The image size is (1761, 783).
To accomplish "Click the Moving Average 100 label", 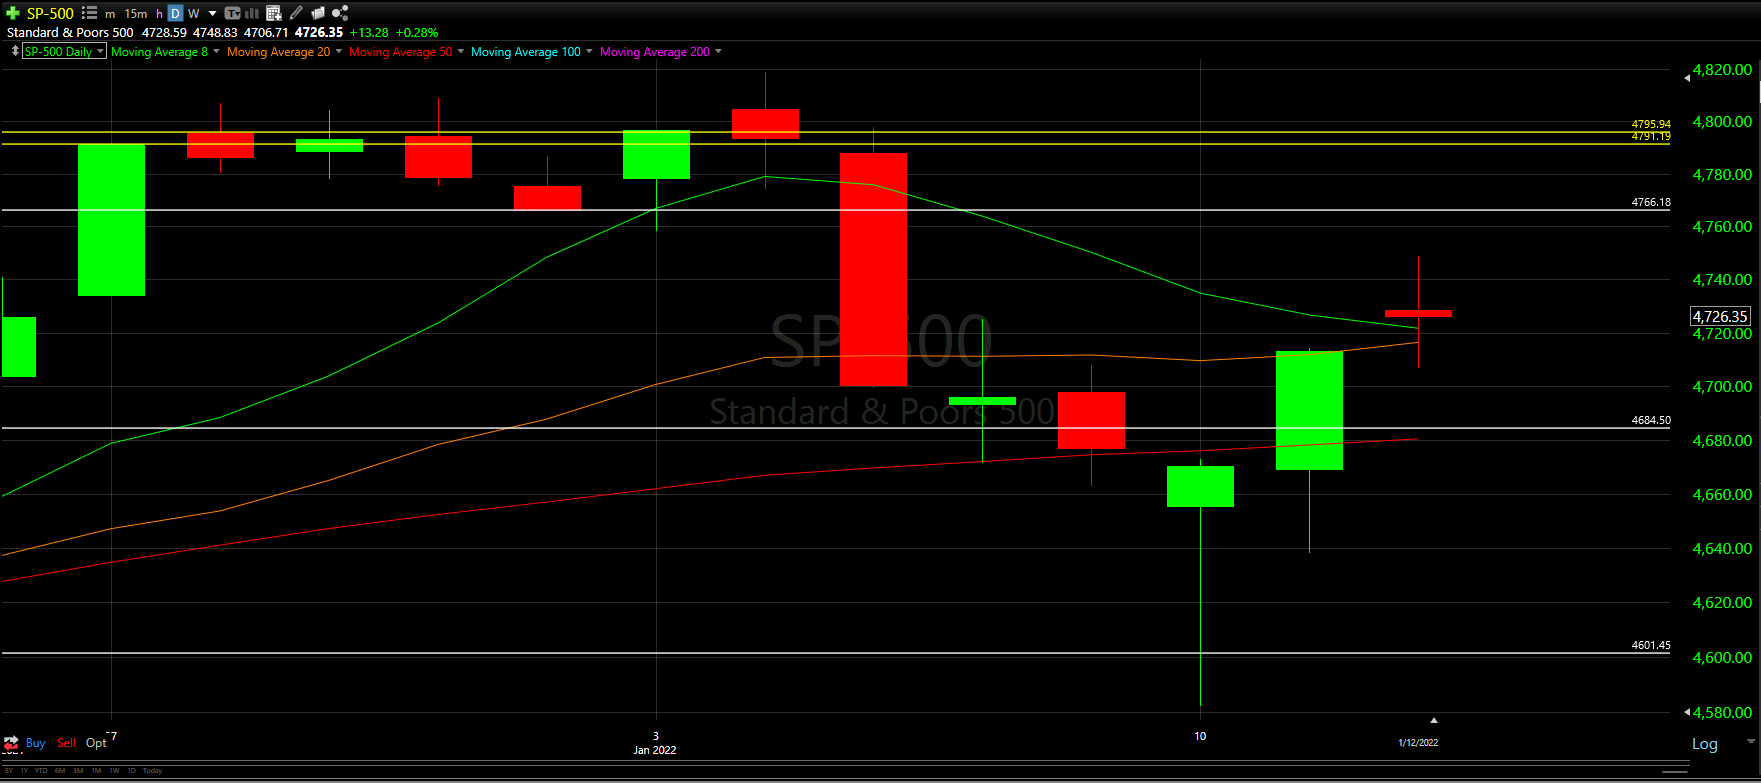I will pyautogui.click(x=525, y=52).
